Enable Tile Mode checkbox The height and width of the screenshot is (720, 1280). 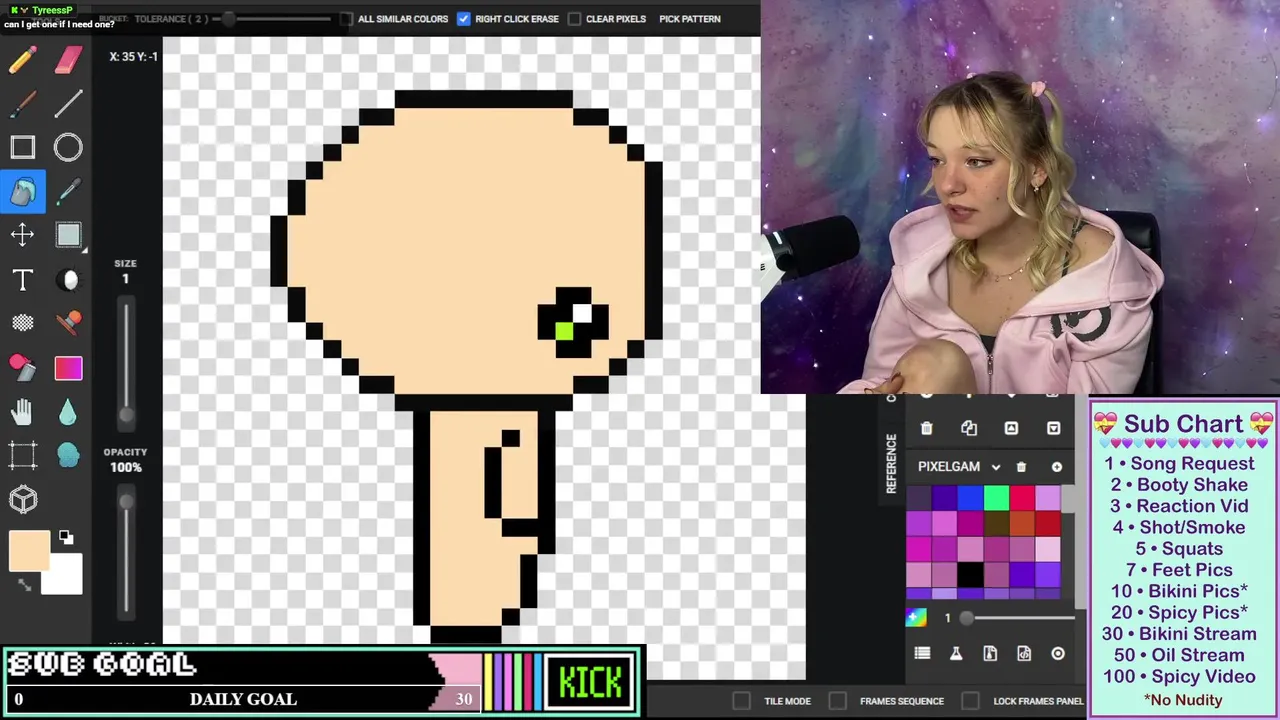pyautogui.click(x=741, y=701)
